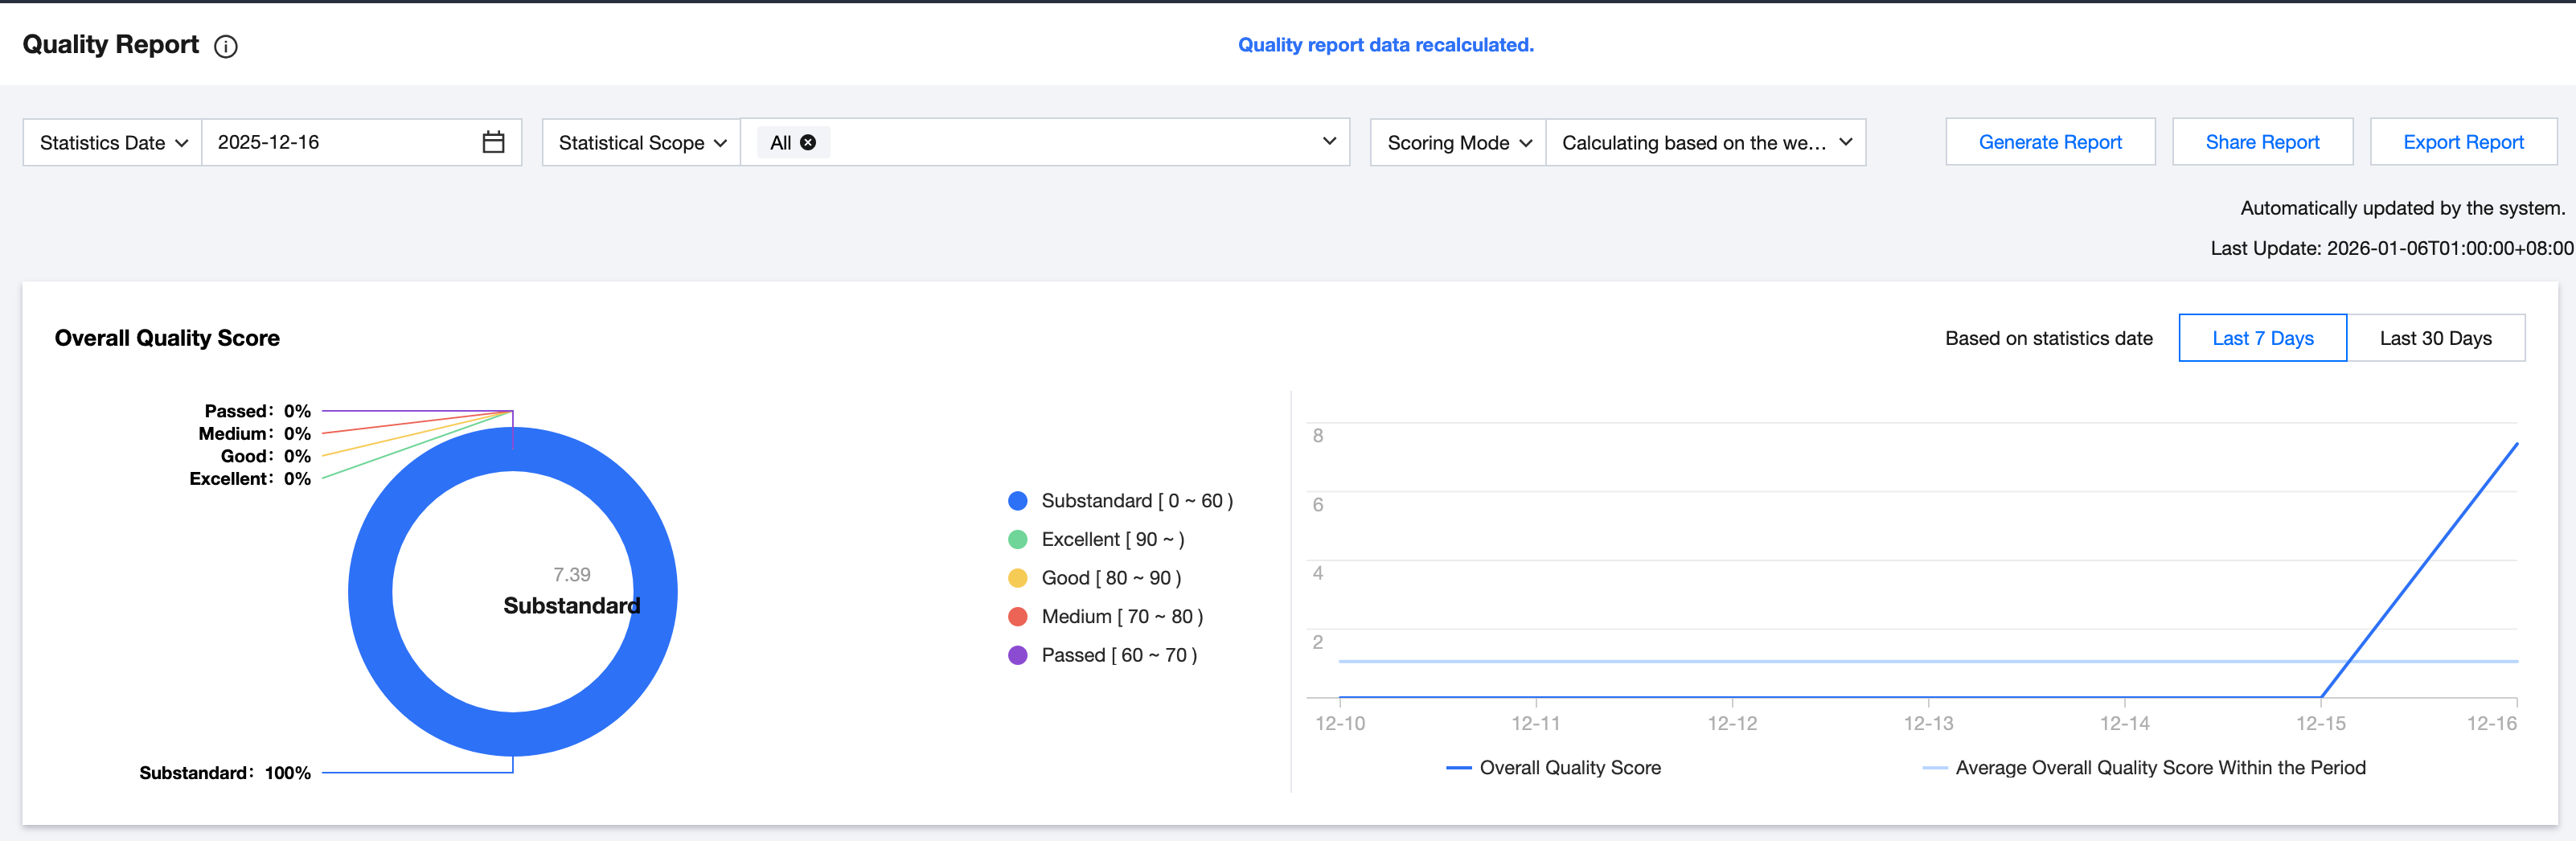Expand the Statistics Date dropdown
Screen dimensions: 2576x841
(x=113, y=143)
